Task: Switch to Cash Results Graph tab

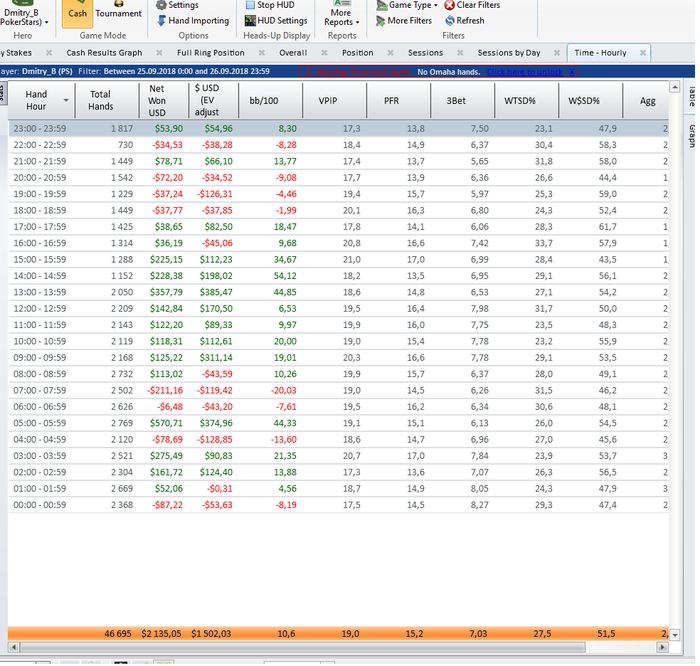Action: pyautogui.click(x=104, y=52)
